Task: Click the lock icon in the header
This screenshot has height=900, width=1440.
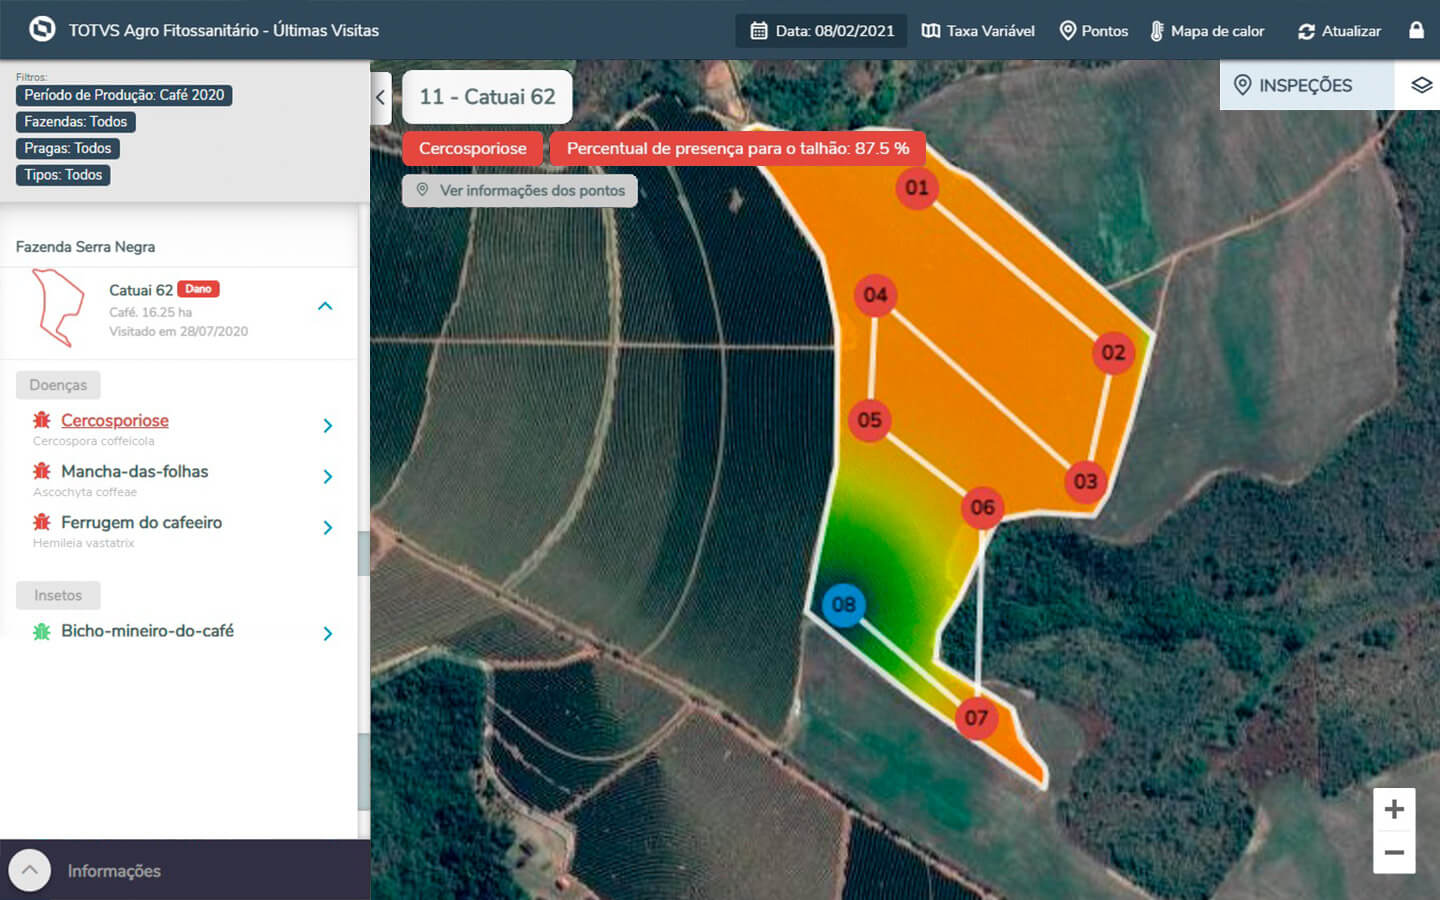Action: click(x=1416, y=30)
